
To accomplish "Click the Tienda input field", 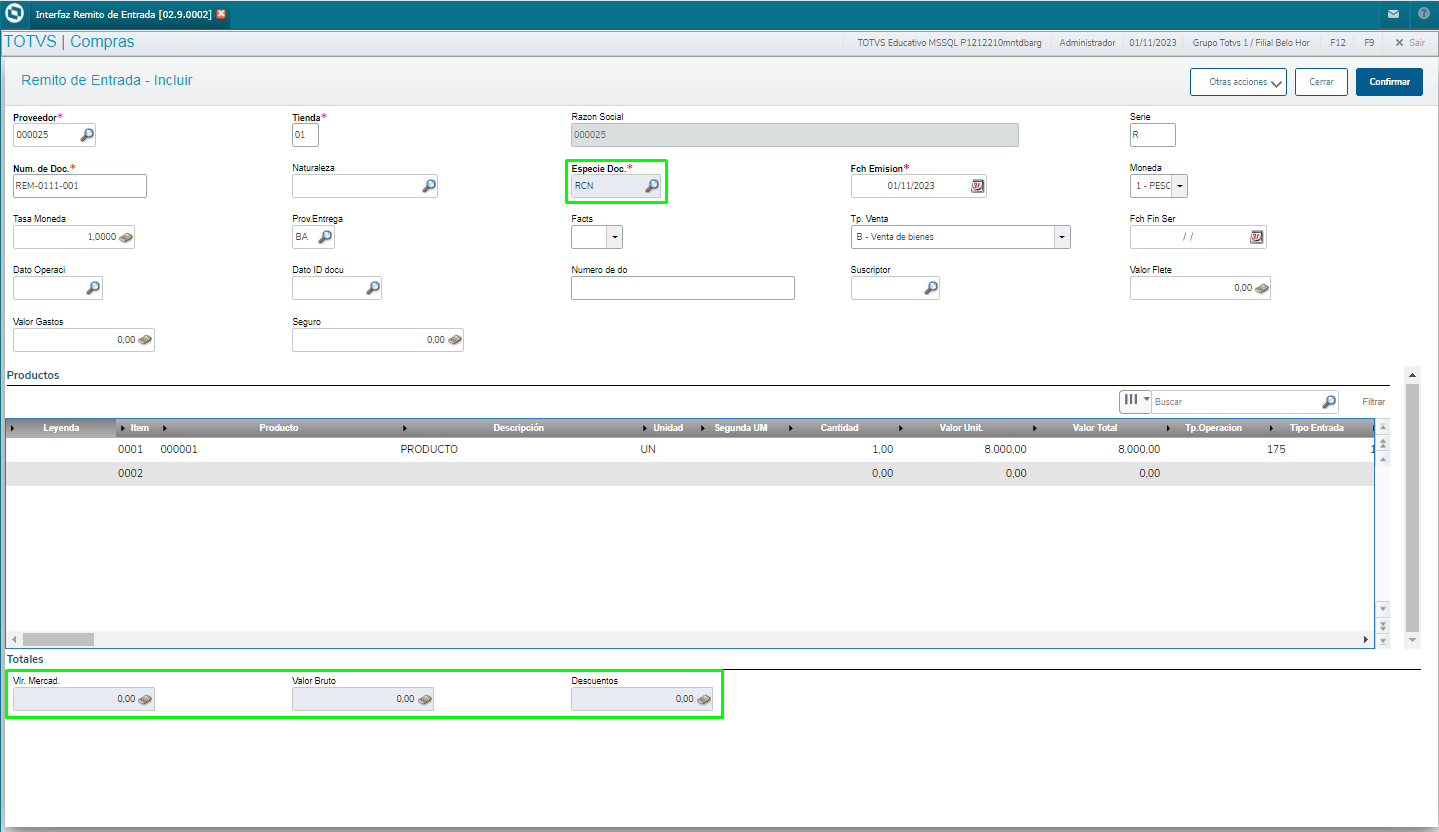I will [x=305, y=135].
